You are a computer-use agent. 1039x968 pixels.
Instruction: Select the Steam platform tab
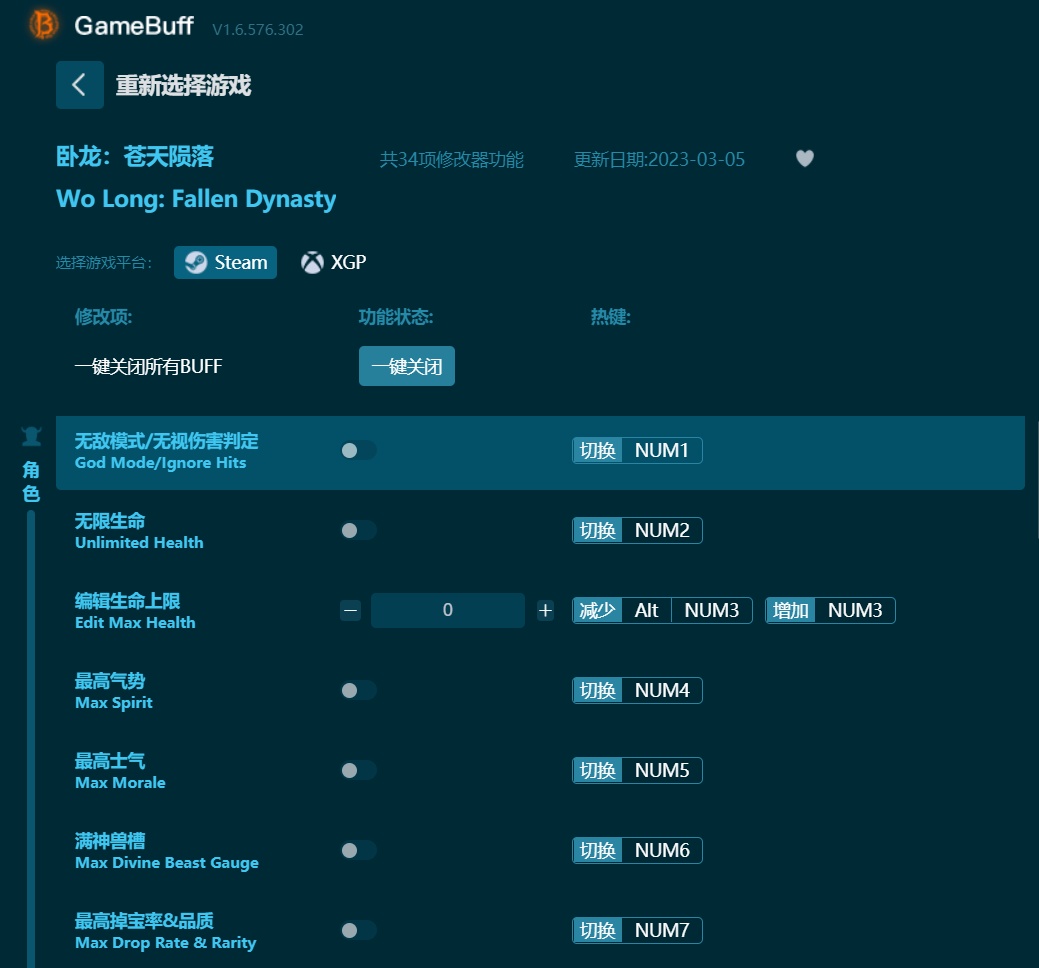pos(225,262)
